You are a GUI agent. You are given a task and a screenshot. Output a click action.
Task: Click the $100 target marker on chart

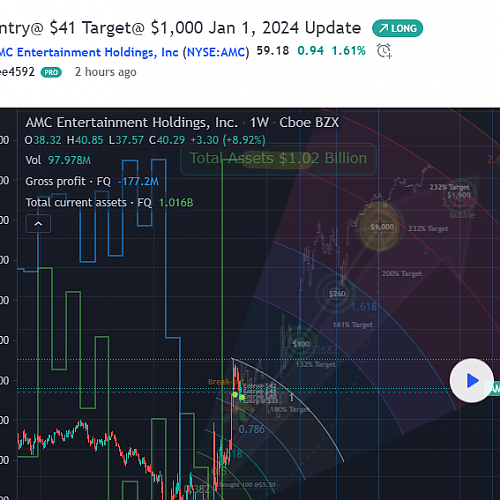pos(301,344)
